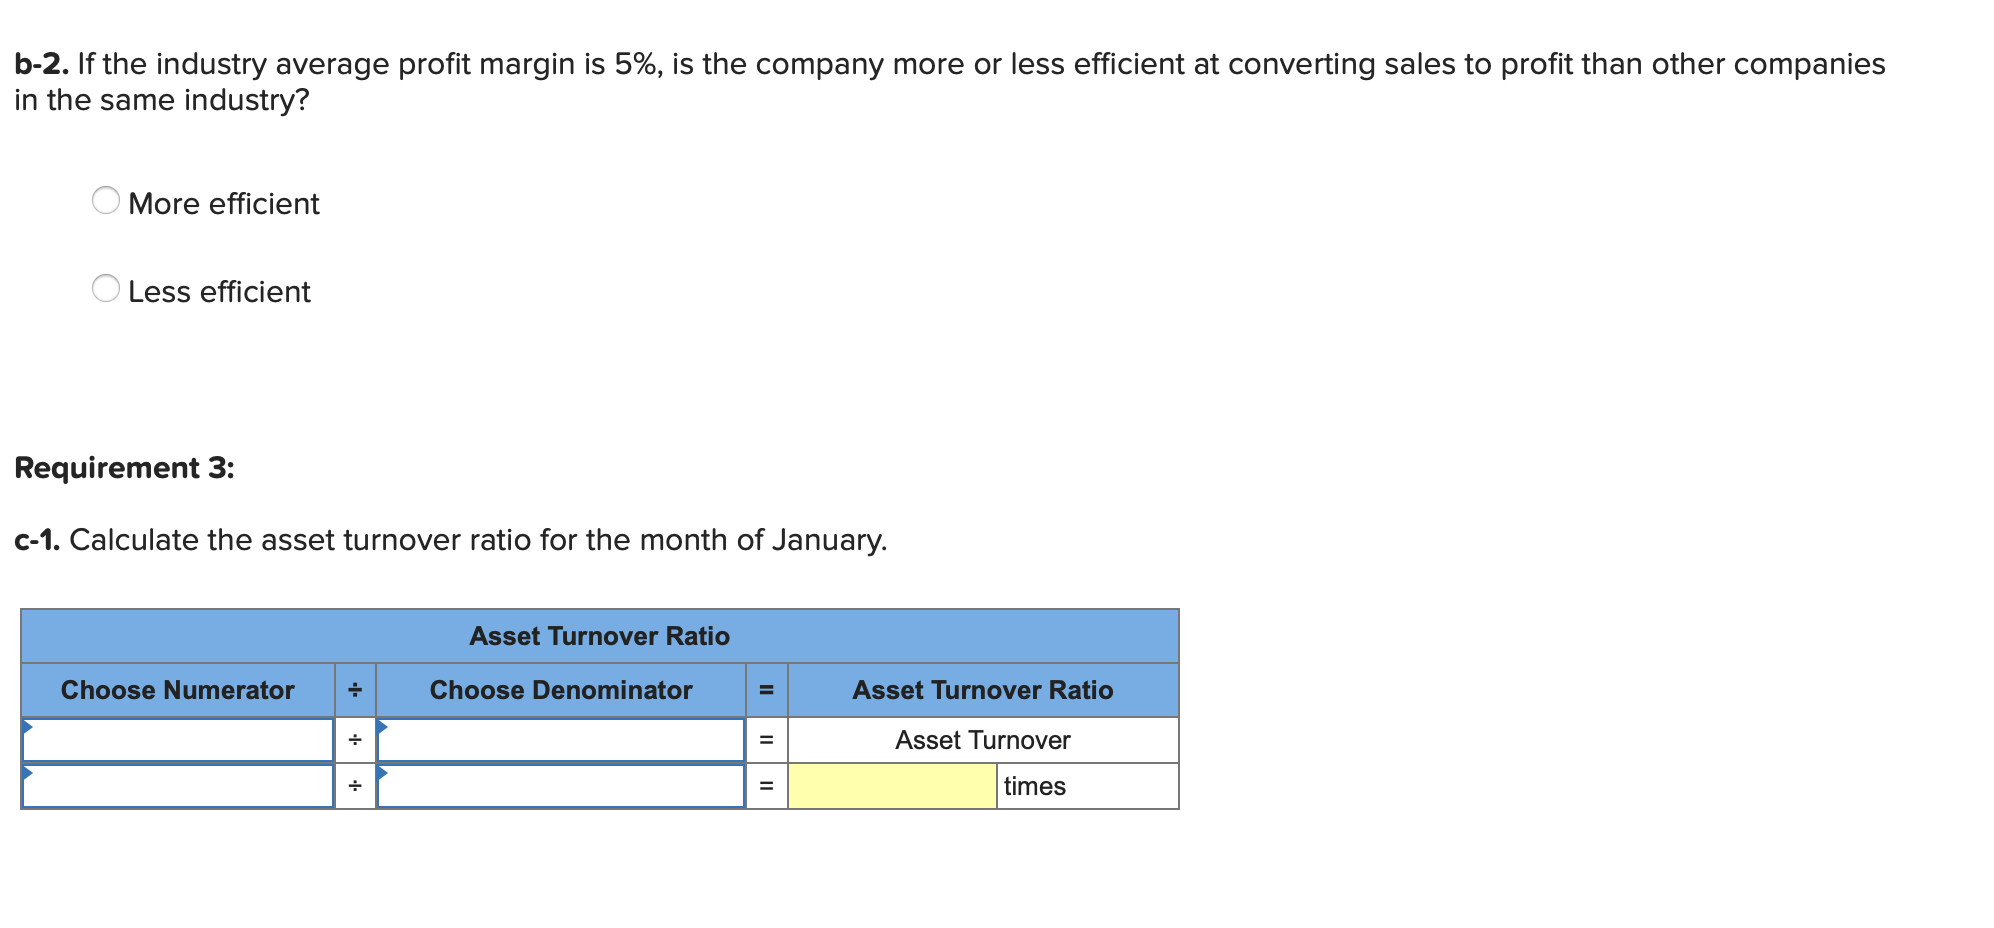
Task: Choose More efficient for industry comparison
Action: [105, 200]
